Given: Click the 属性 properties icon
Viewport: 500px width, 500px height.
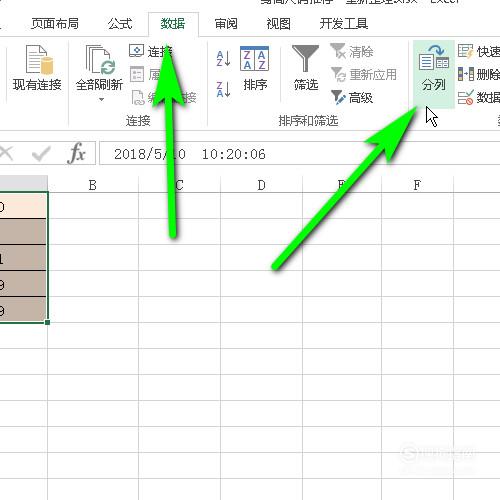Looking at the screenshot, I should tap(137, 74).
